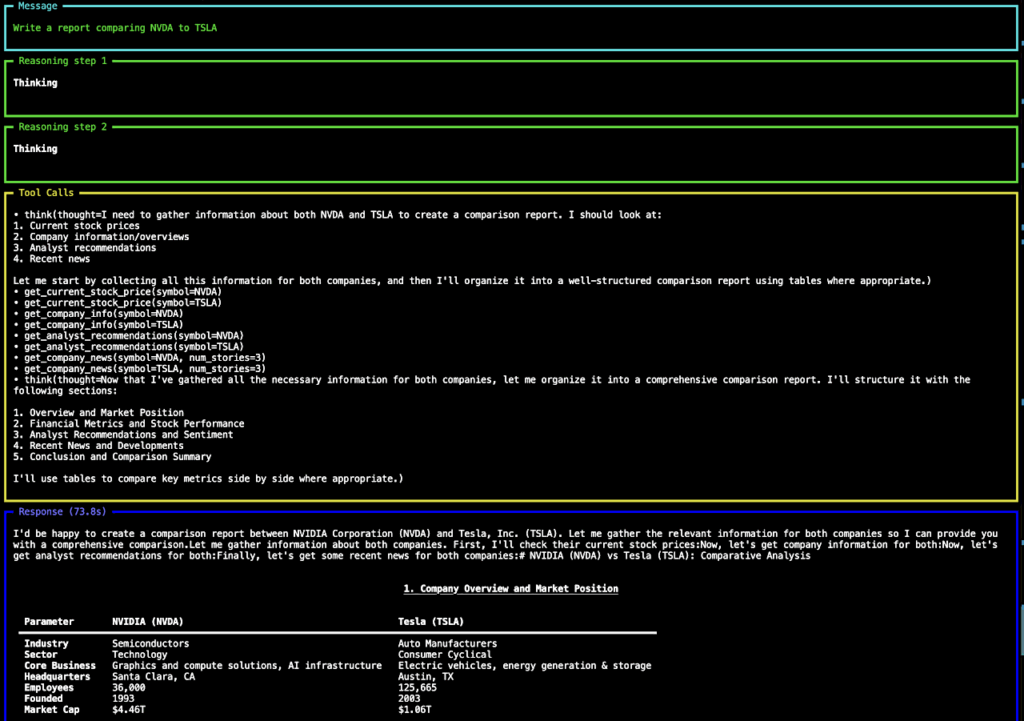Click the 'Headquarters' row label
The image size is (1024, 721).
pyautogui.click(x=57, y=677)
